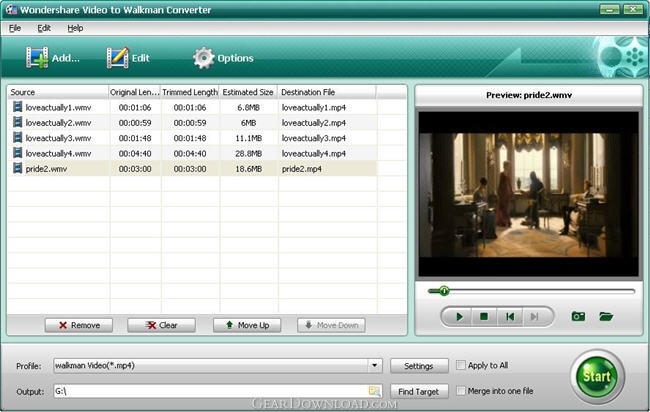Open the File menu
Viewport: 650px width, 412px height.
tap(15, 28)
